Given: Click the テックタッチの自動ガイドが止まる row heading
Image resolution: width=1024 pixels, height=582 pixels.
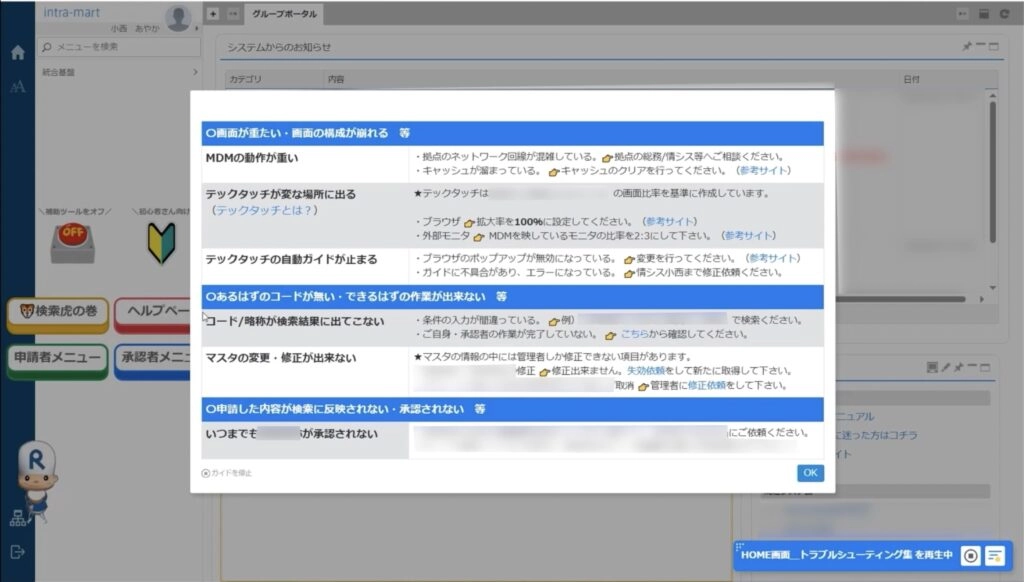Looking at the screenshot, I should (291, 260).
